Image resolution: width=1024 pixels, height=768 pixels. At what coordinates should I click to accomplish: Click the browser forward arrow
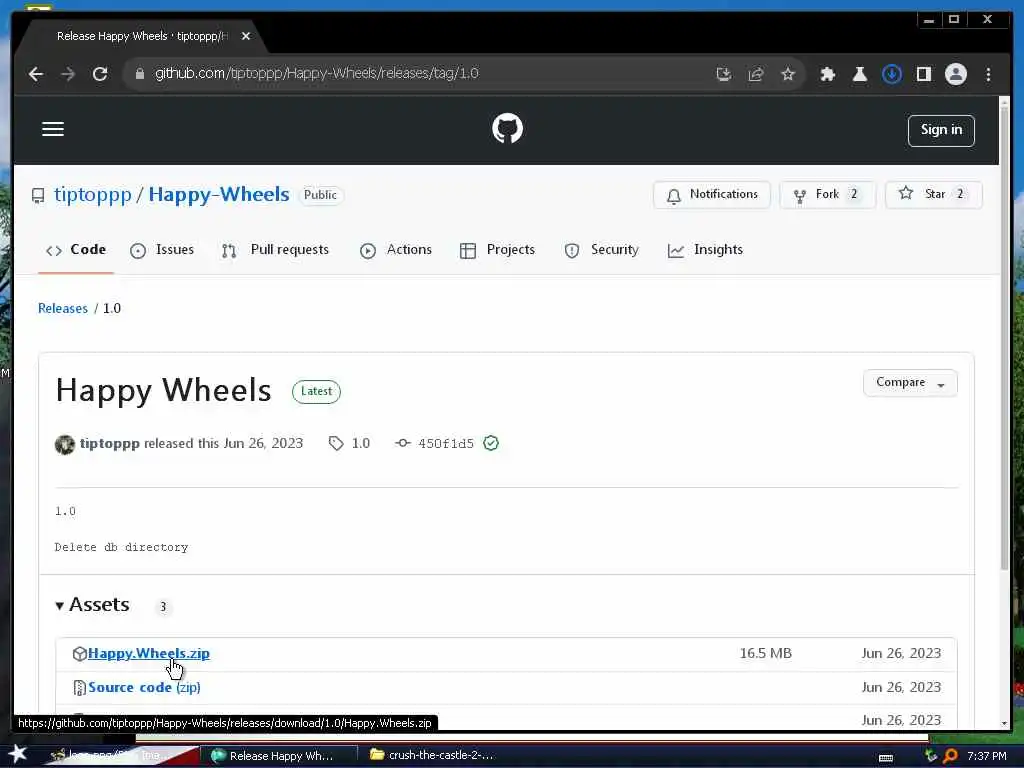[x=68, y=74]
